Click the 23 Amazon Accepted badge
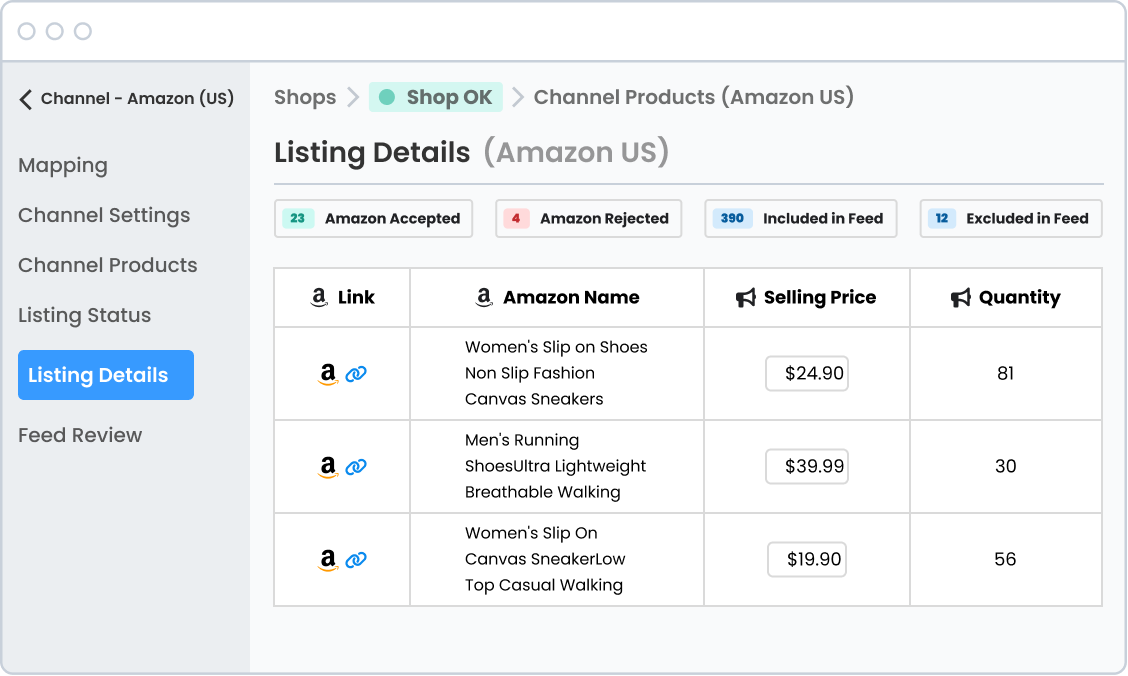This screenshot has height=676, width=1128. point(373,218)
